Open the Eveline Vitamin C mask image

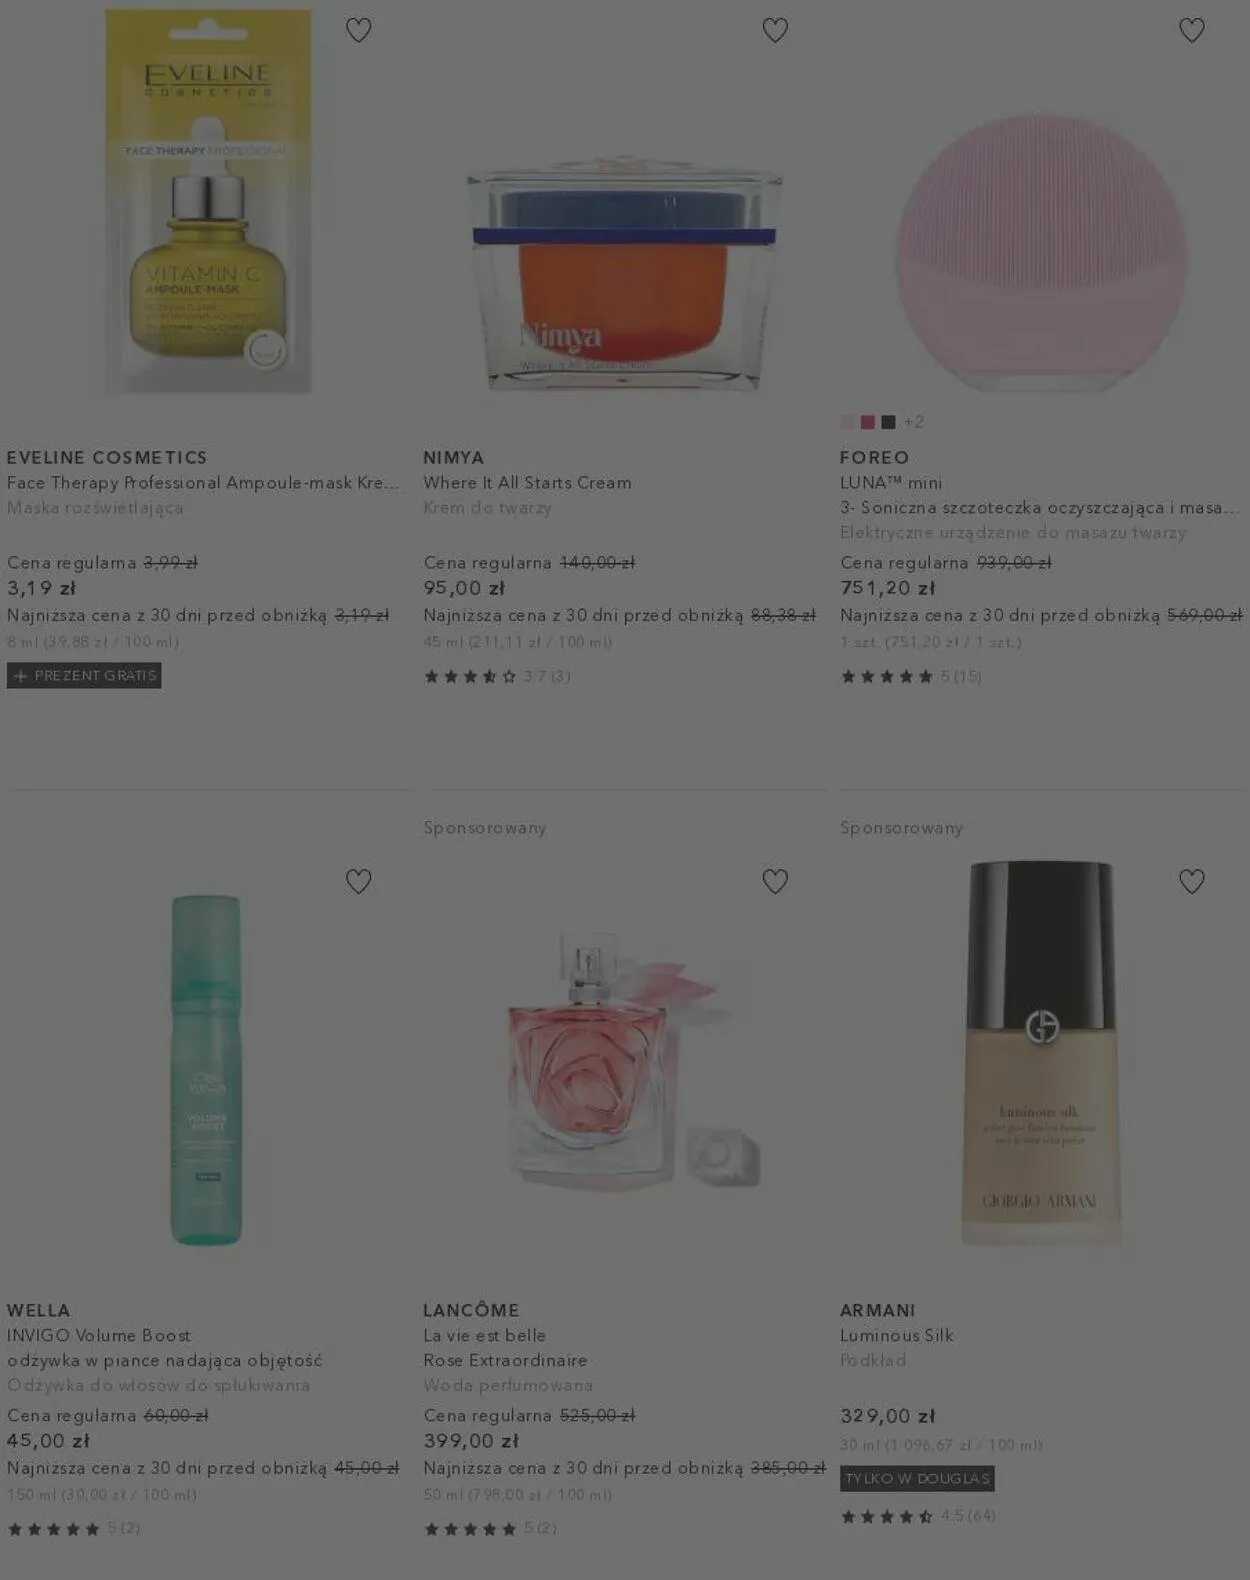click(x=208, y=201)
